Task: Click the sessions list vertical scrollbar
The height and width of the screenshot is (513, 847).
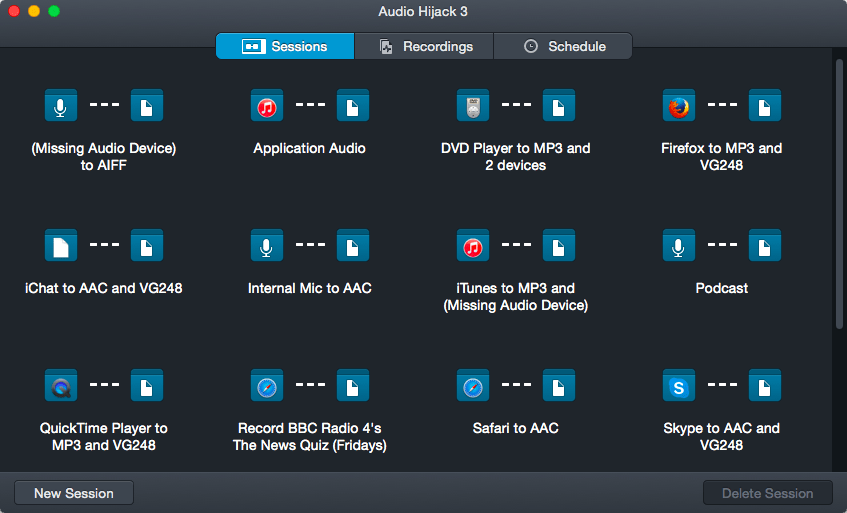Action: [x=839, y=194]
